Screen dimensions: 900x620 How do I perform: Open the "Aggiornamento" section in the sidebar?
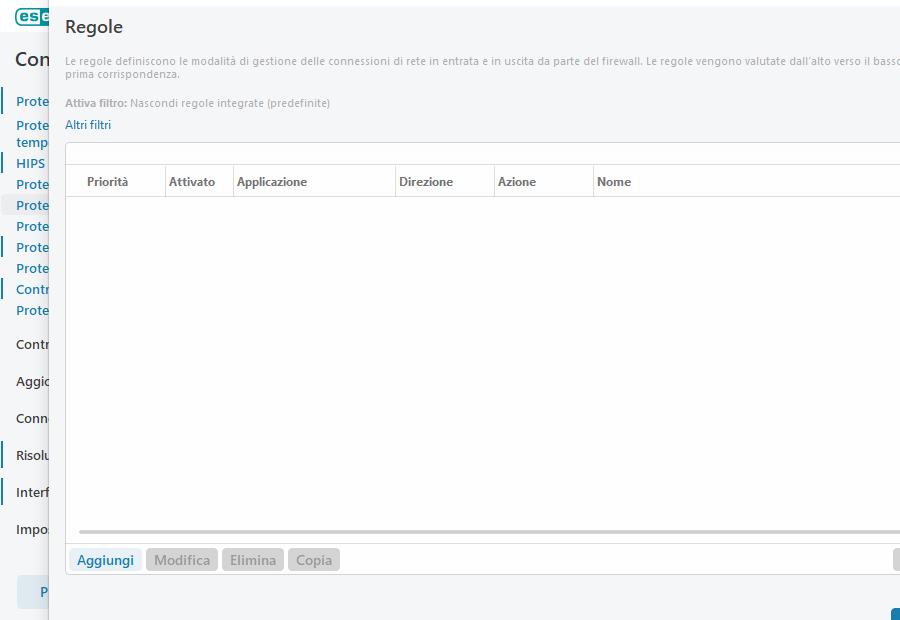pos(31,381)
